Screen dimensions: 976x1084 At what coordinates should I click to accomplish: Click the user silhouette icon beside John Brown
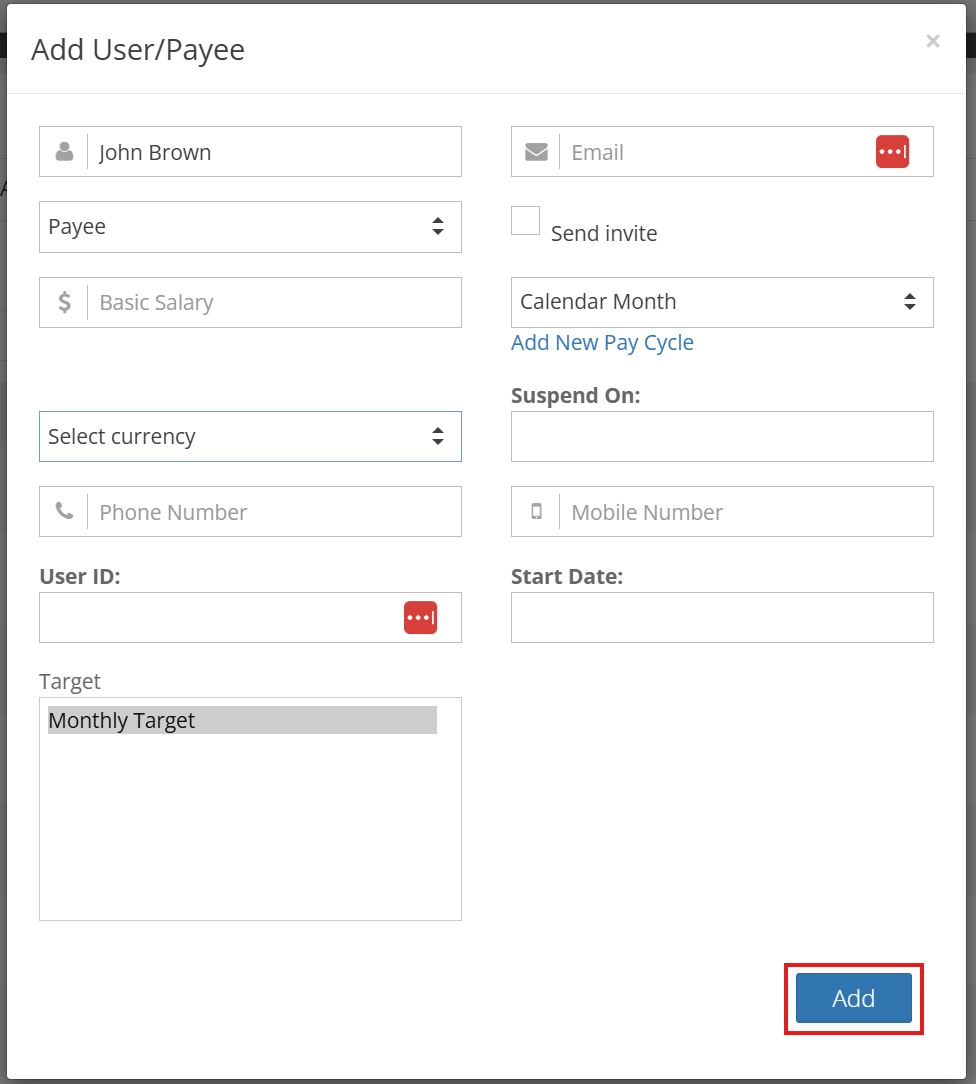pos(64,151)
